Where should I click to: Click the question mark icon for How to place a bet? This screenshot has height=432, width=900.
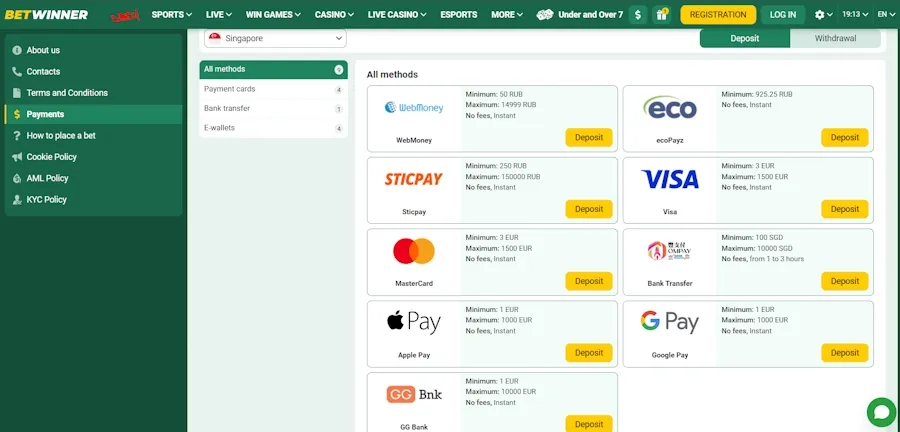(x=17, y=135)
